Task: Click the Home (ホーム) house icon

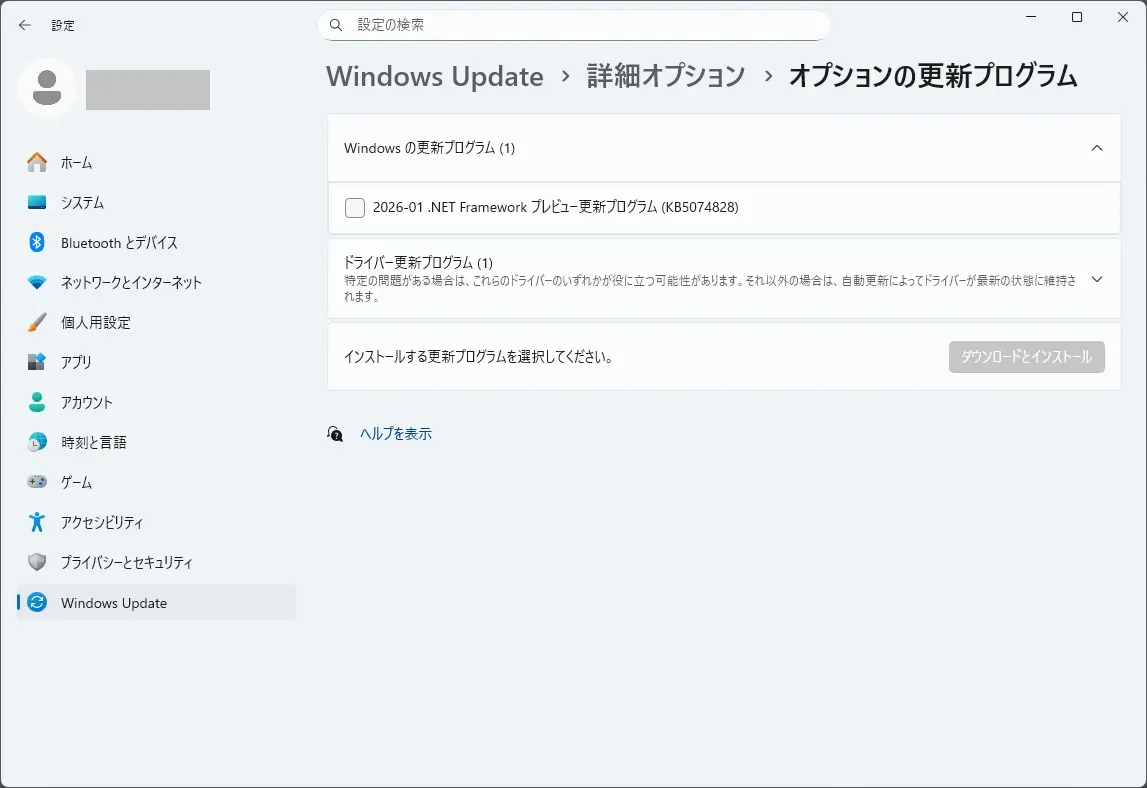Action: (x=37, y=162)
